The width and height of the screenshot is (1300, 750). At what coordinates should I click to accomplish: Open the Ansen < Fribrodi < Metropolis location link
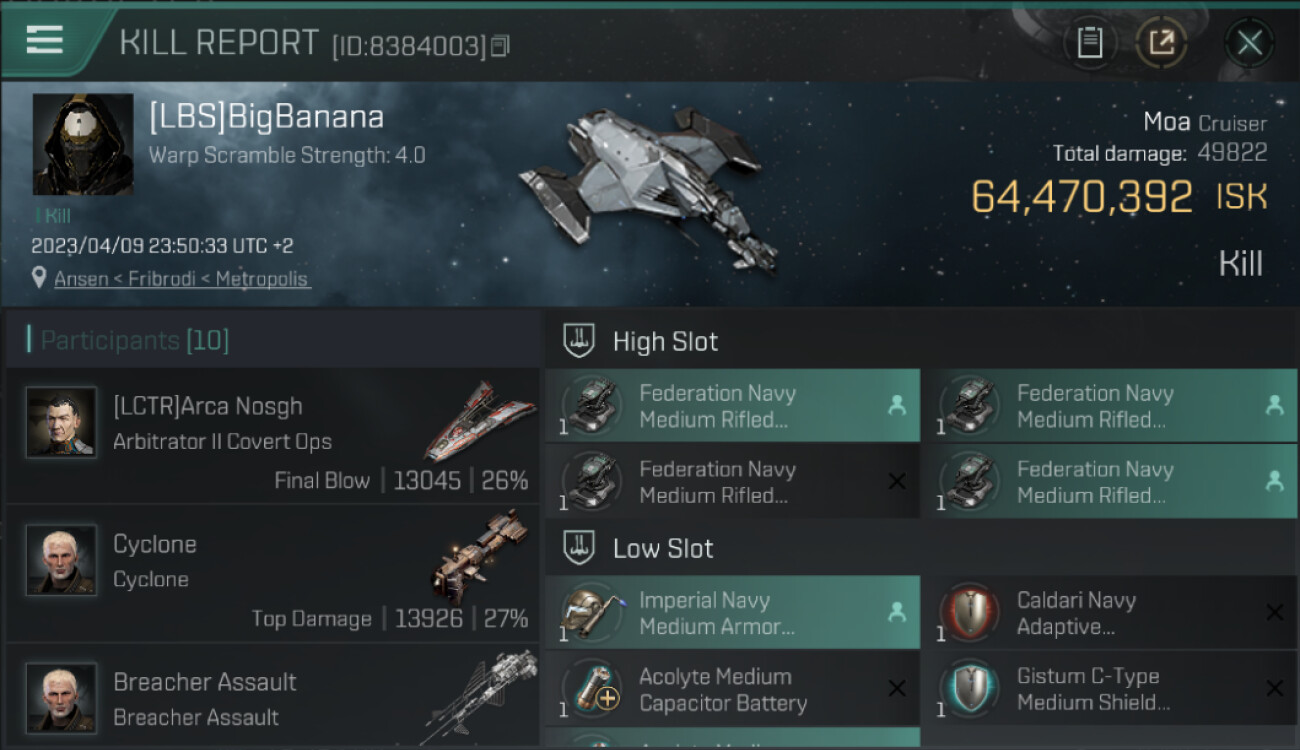pyautogui.click(x=181, y=279)
